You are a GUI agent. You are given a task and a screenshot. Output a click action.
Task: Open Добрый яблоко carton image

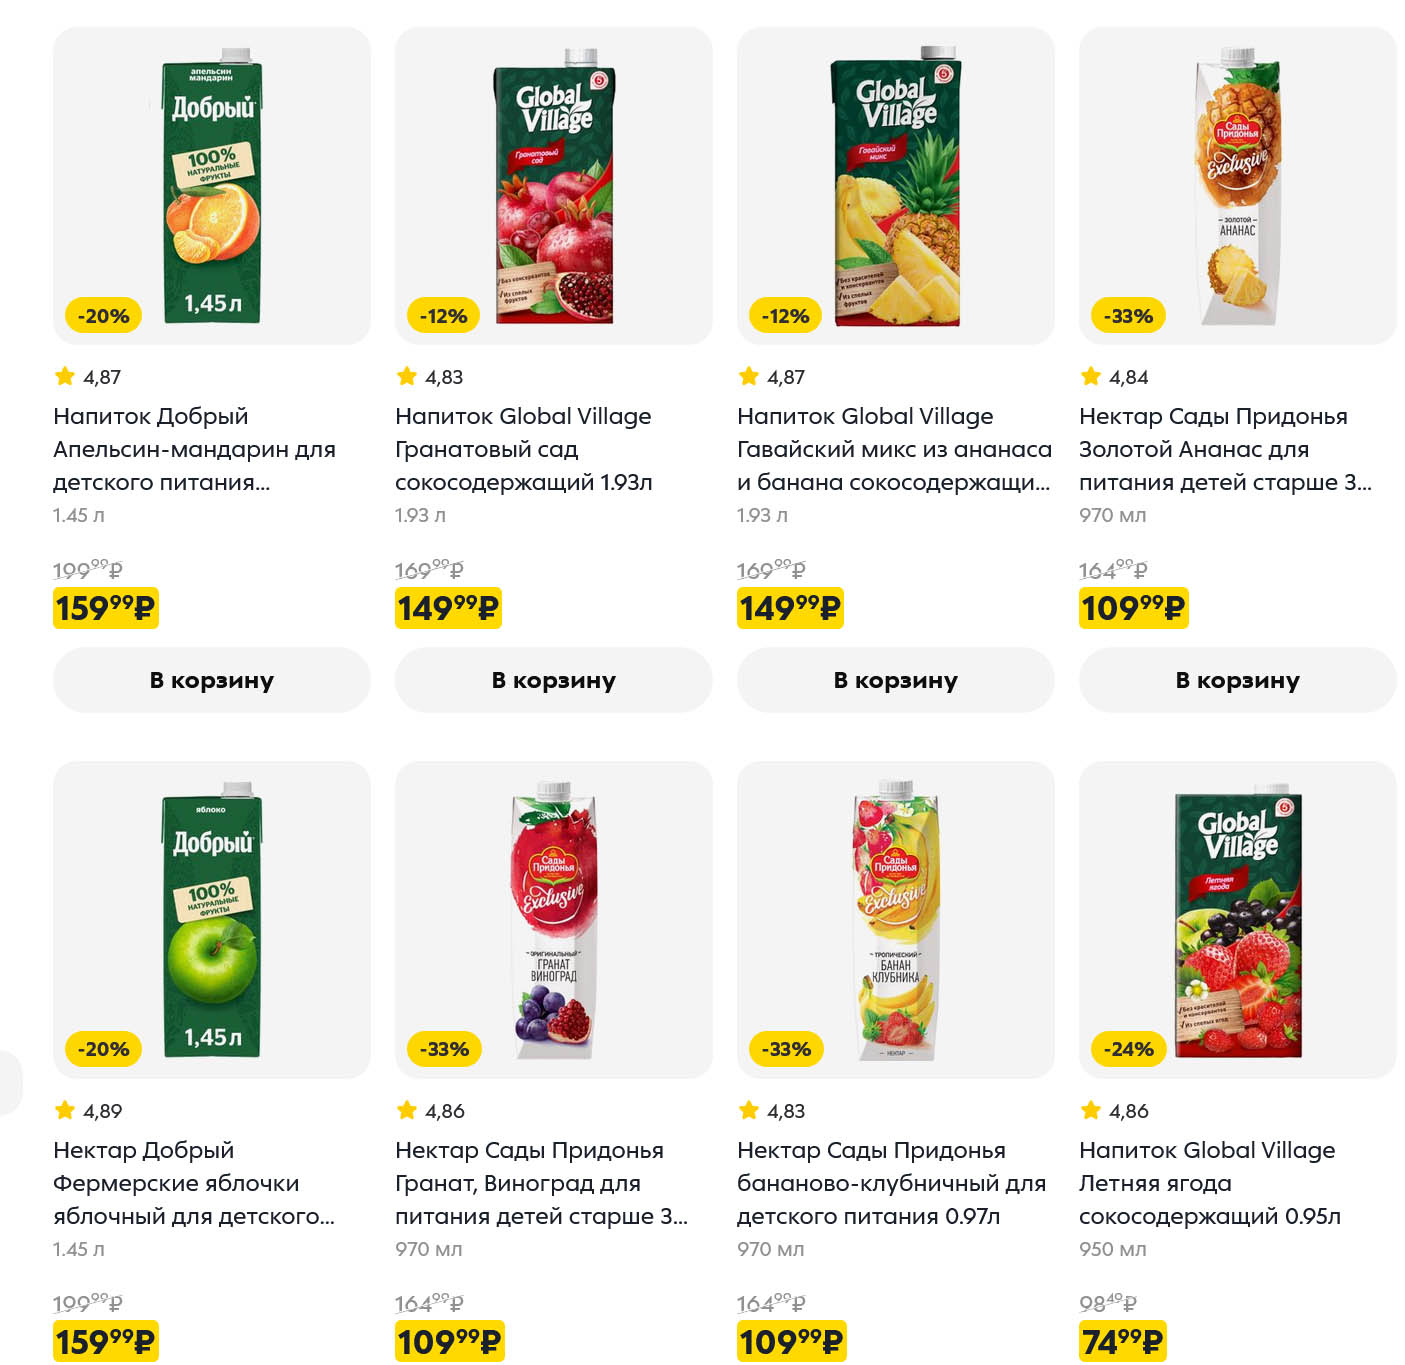click(212, 920)
